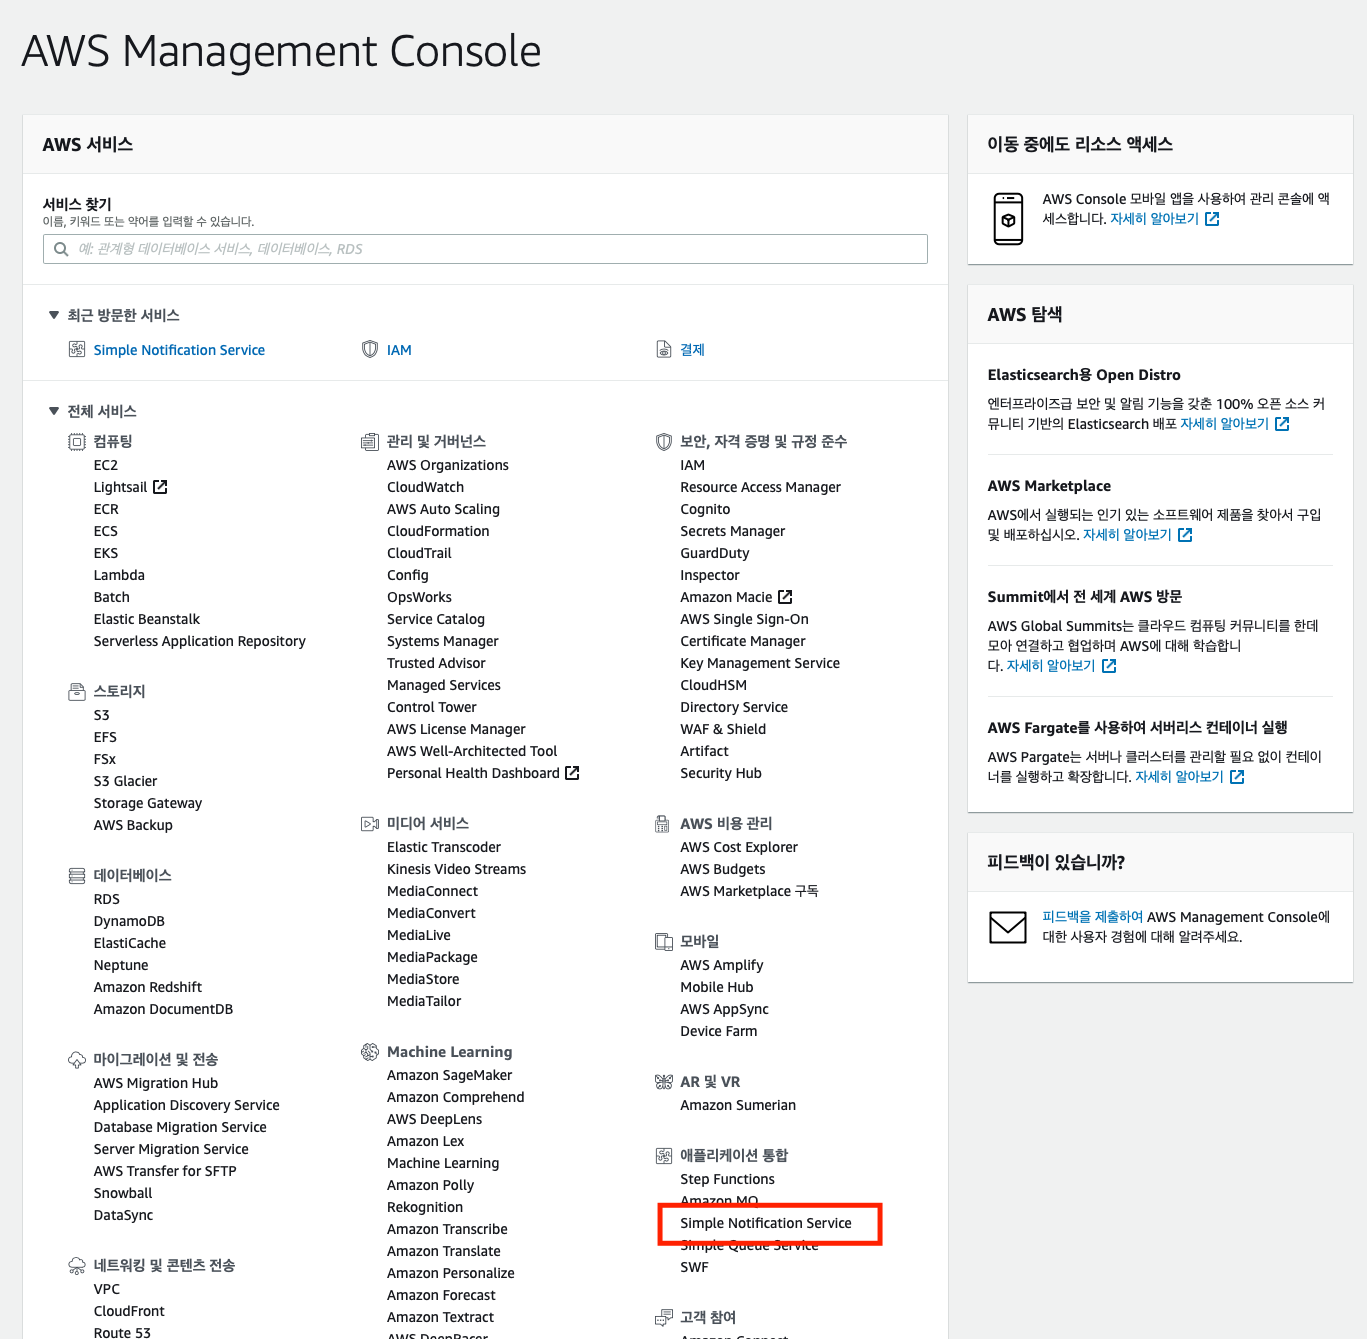
Task: Open Amazon Polly service
Action: point(430,1185)
